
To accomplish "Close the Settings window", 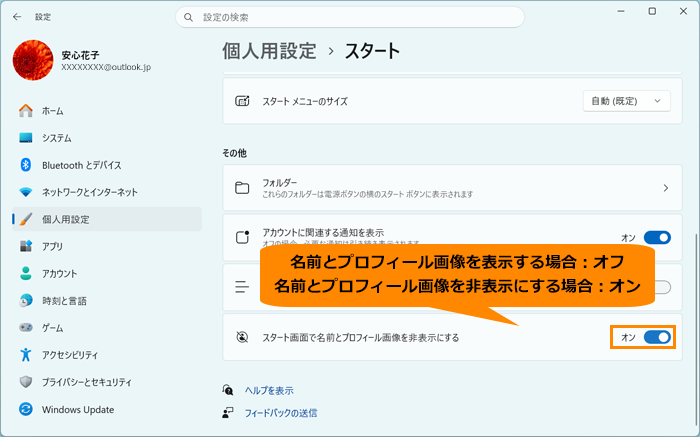I will 683,11.
